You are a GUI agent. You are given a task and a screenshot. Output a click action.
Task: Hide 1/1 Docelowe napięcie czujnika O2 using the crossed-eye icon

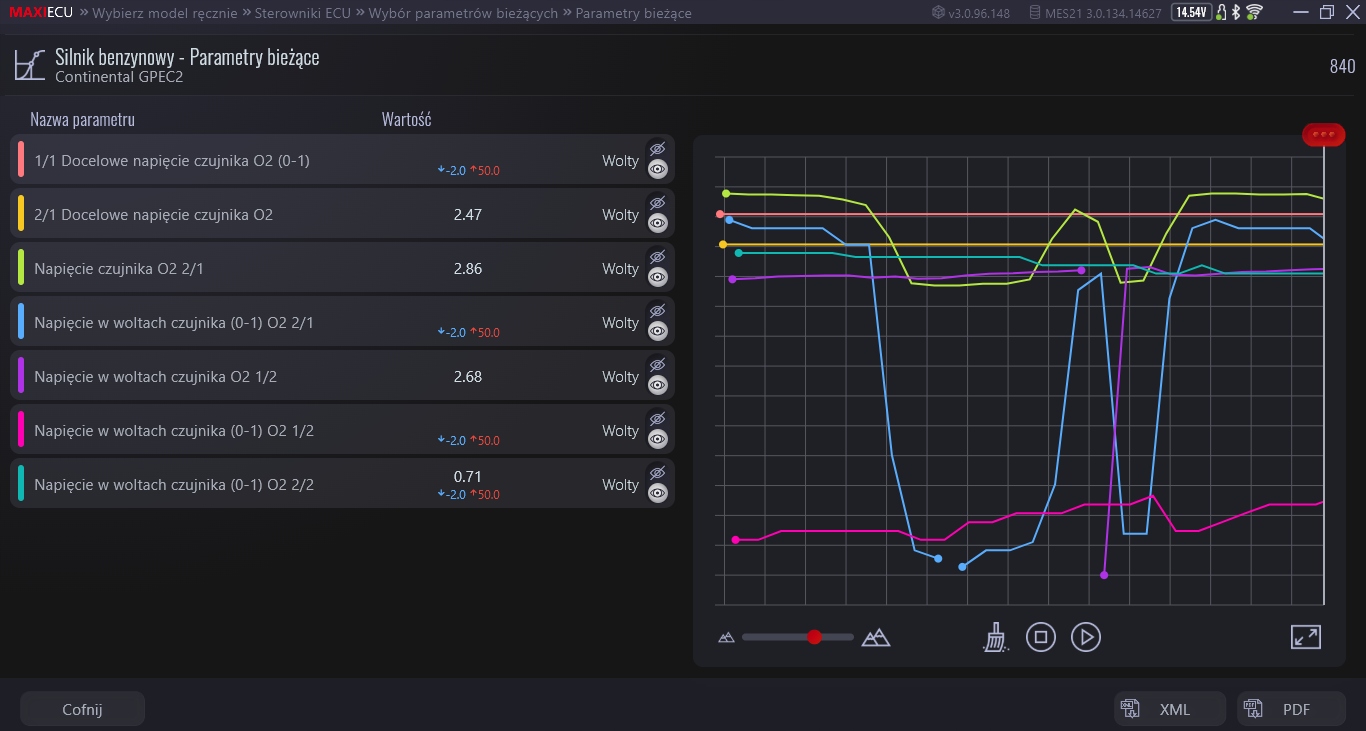657,148
